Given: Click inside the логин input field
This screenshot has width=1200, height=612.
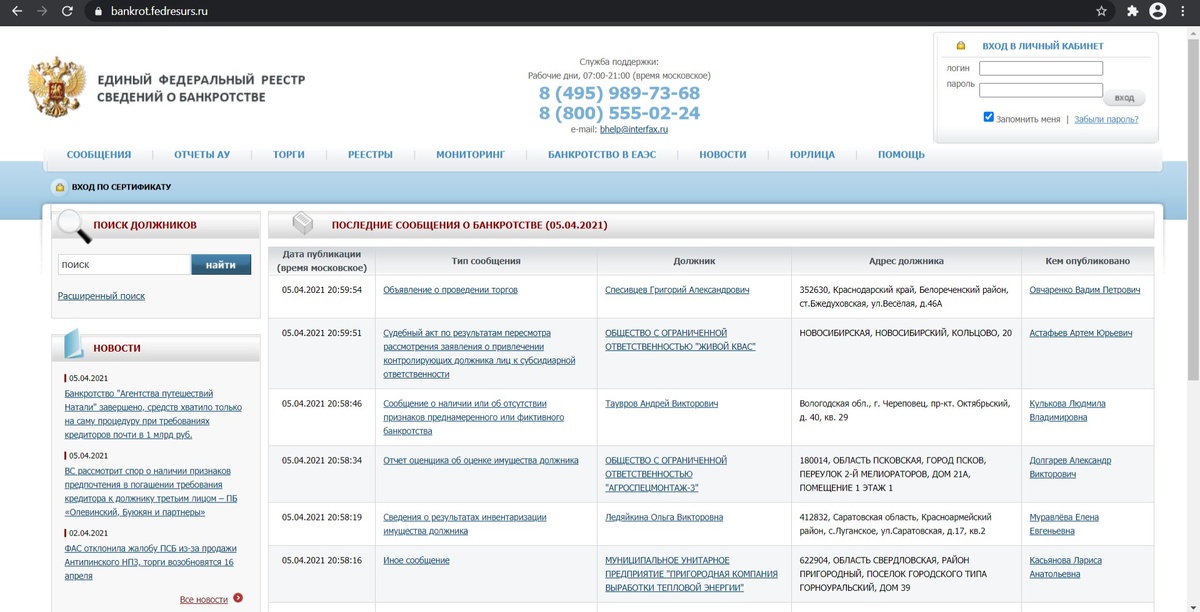Looking at the screenshot, I should 1040,68.
